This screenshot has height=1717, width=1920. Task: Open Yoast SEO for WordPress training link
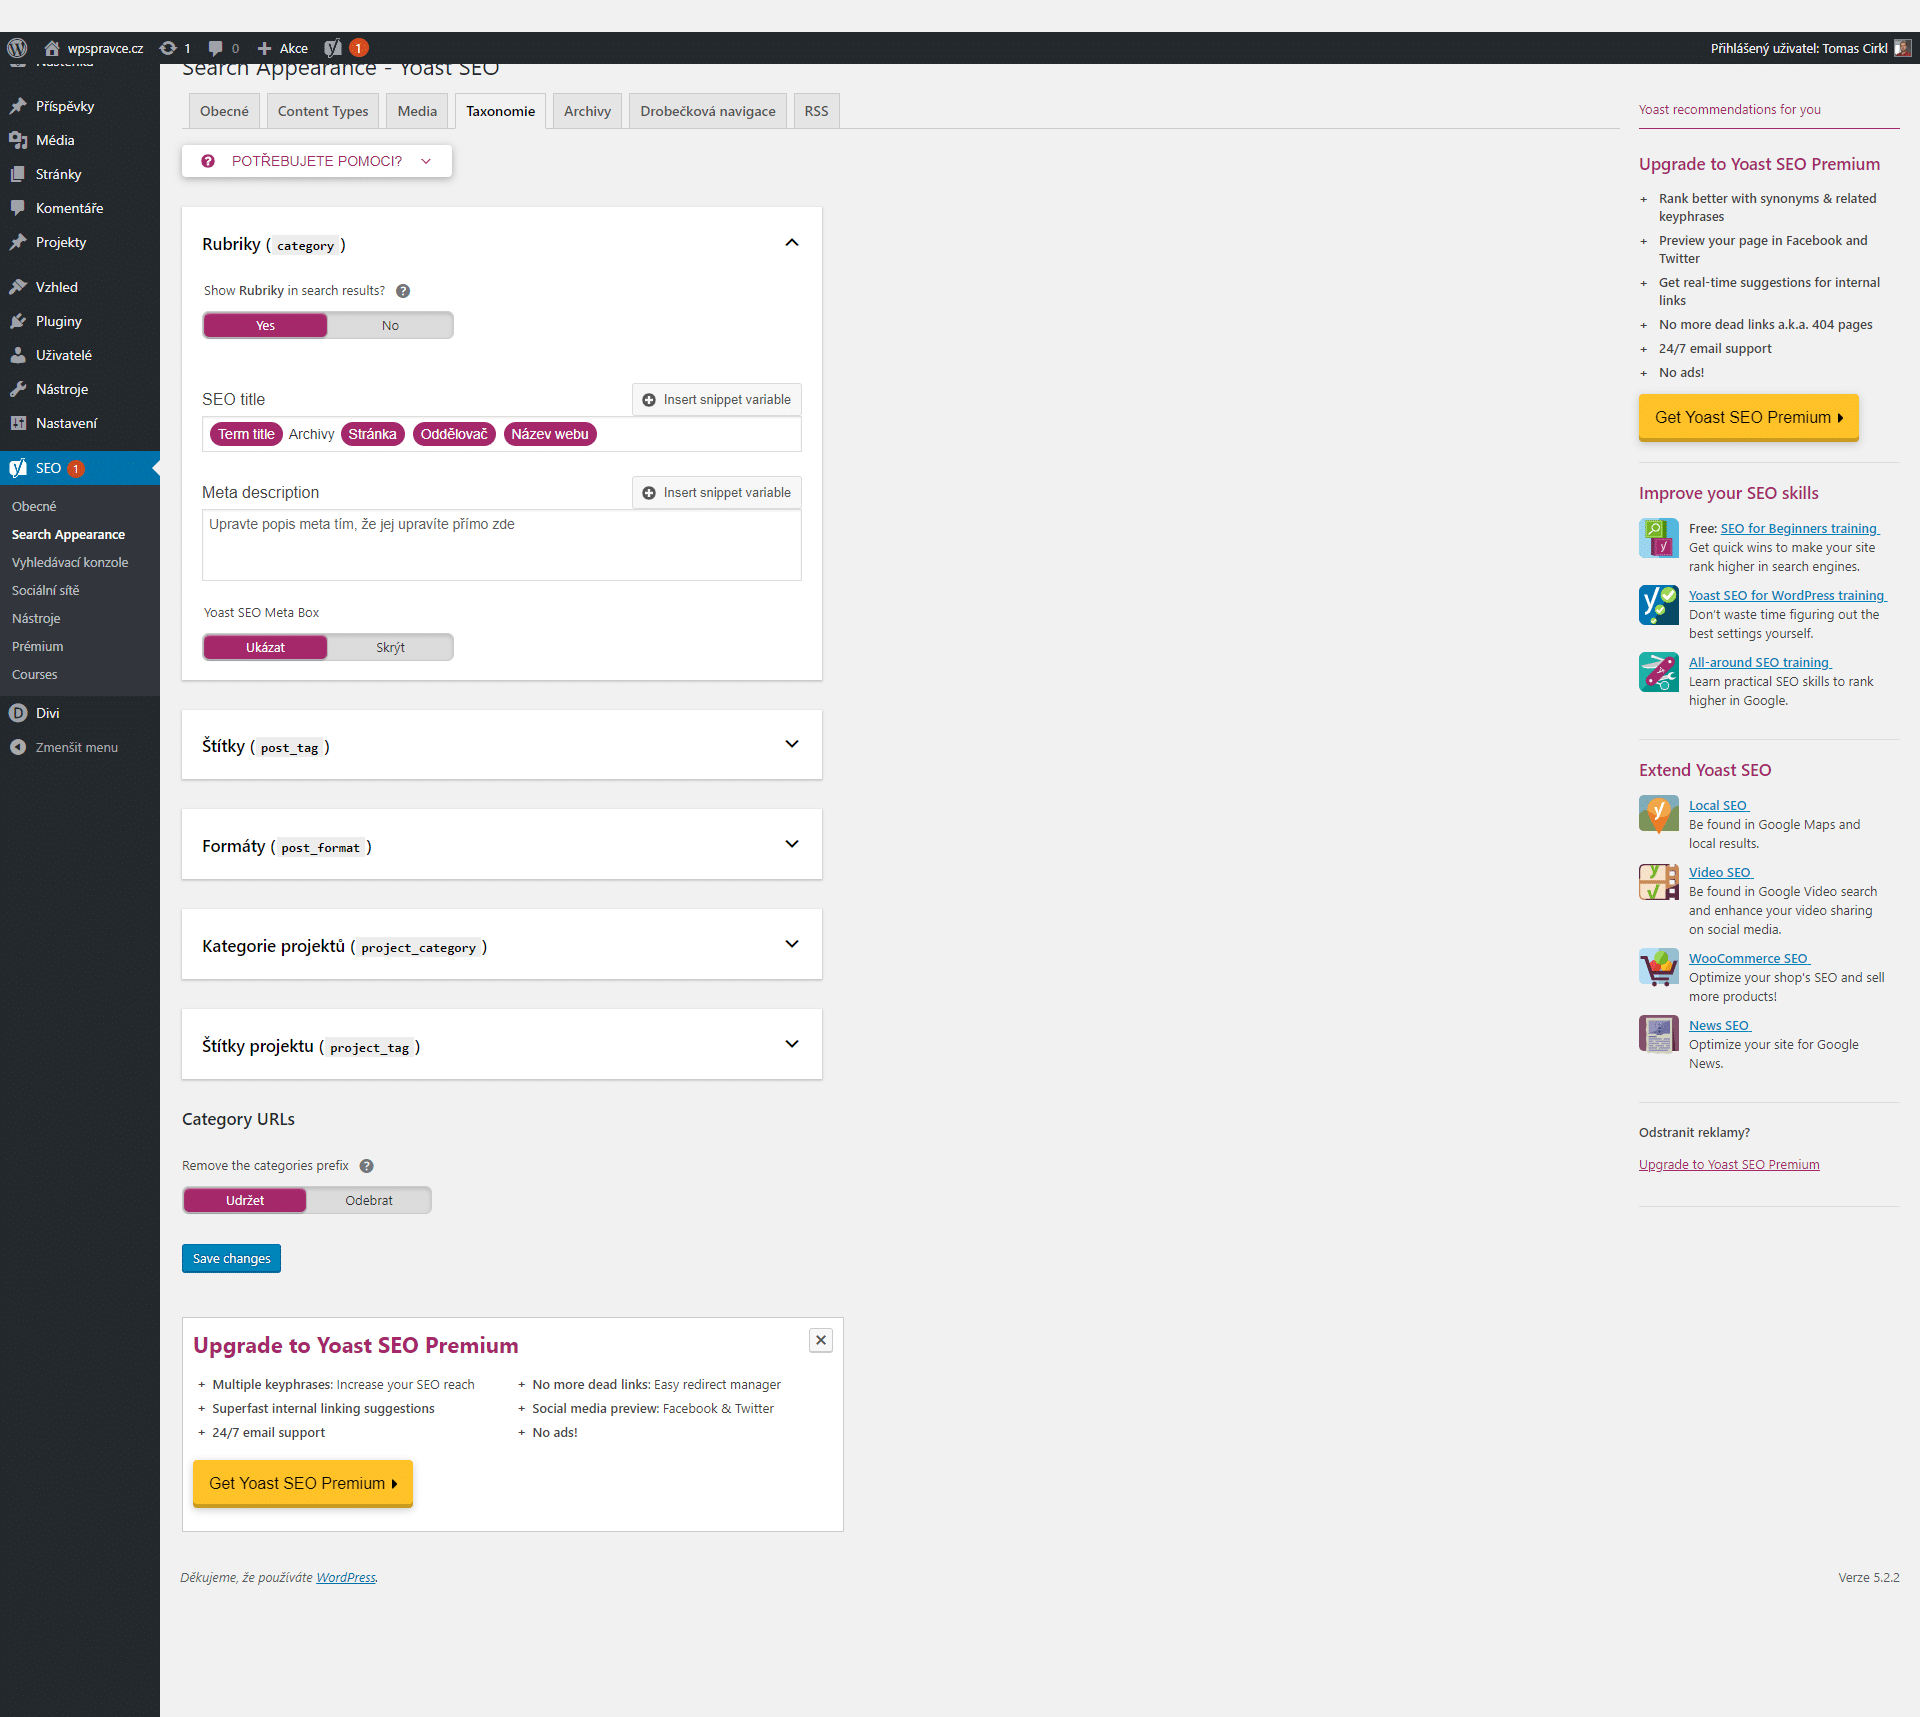[1787, 596]
